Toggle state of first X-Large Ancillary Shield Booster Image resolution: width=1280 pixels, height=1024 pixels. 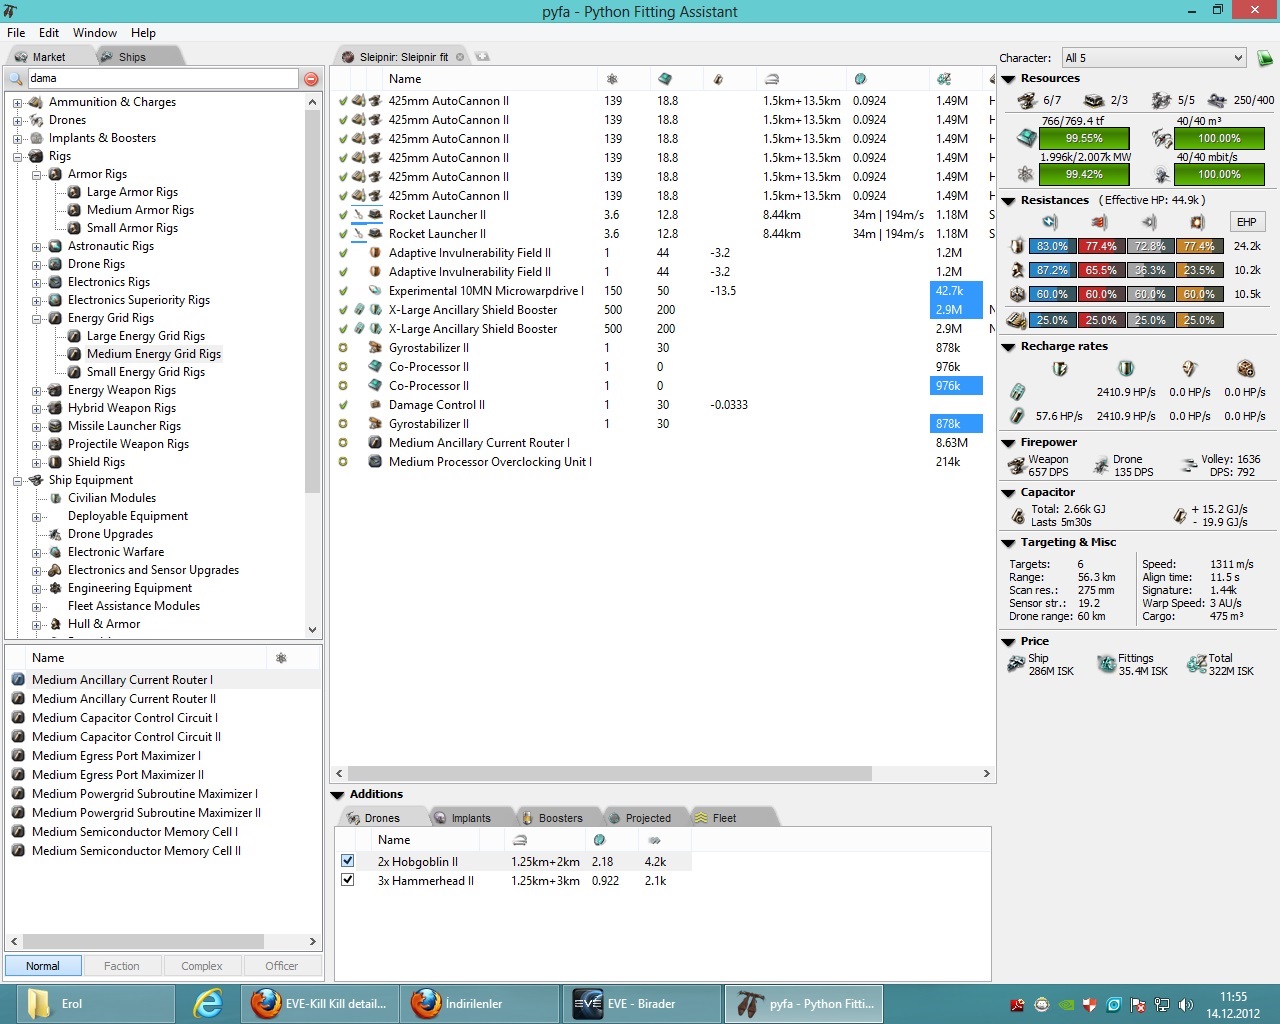click(x=343, y=310)
